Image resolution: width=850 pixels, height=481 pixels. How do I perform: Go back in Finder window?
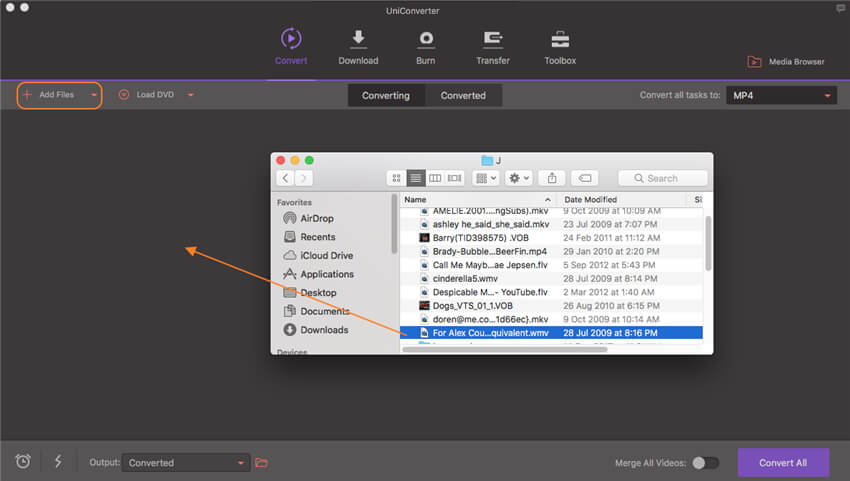point(285,178)
